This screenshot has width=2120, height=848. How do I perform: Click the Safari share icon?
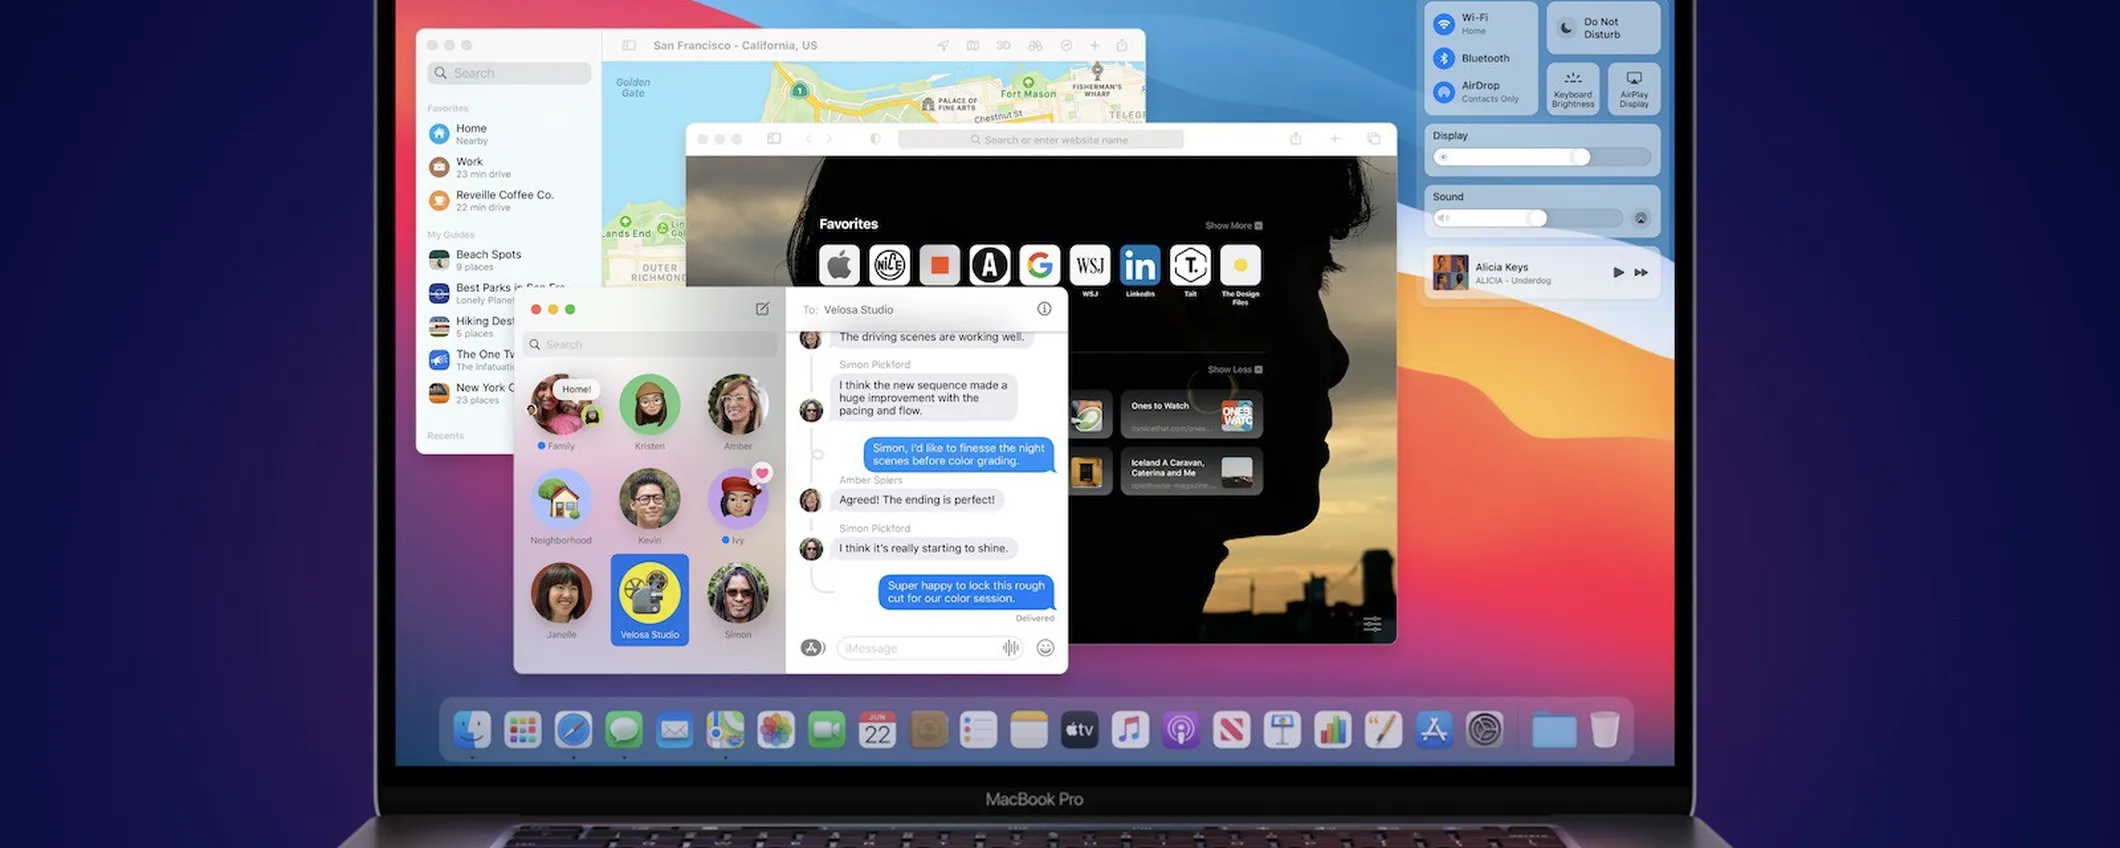(1296, 139)
